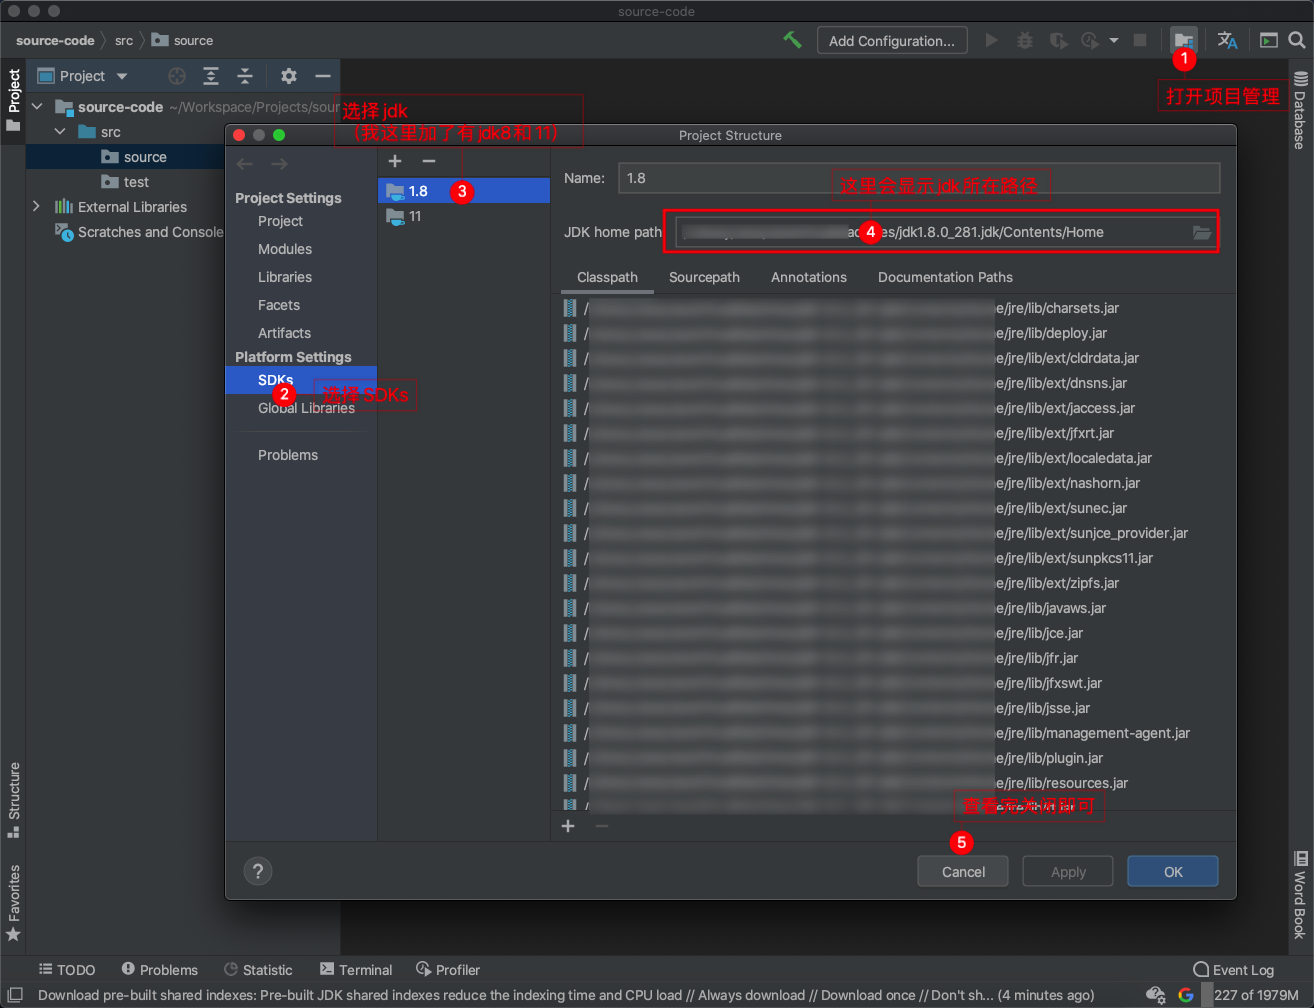Select Scratches and Consoles in tree

(139, 232)
